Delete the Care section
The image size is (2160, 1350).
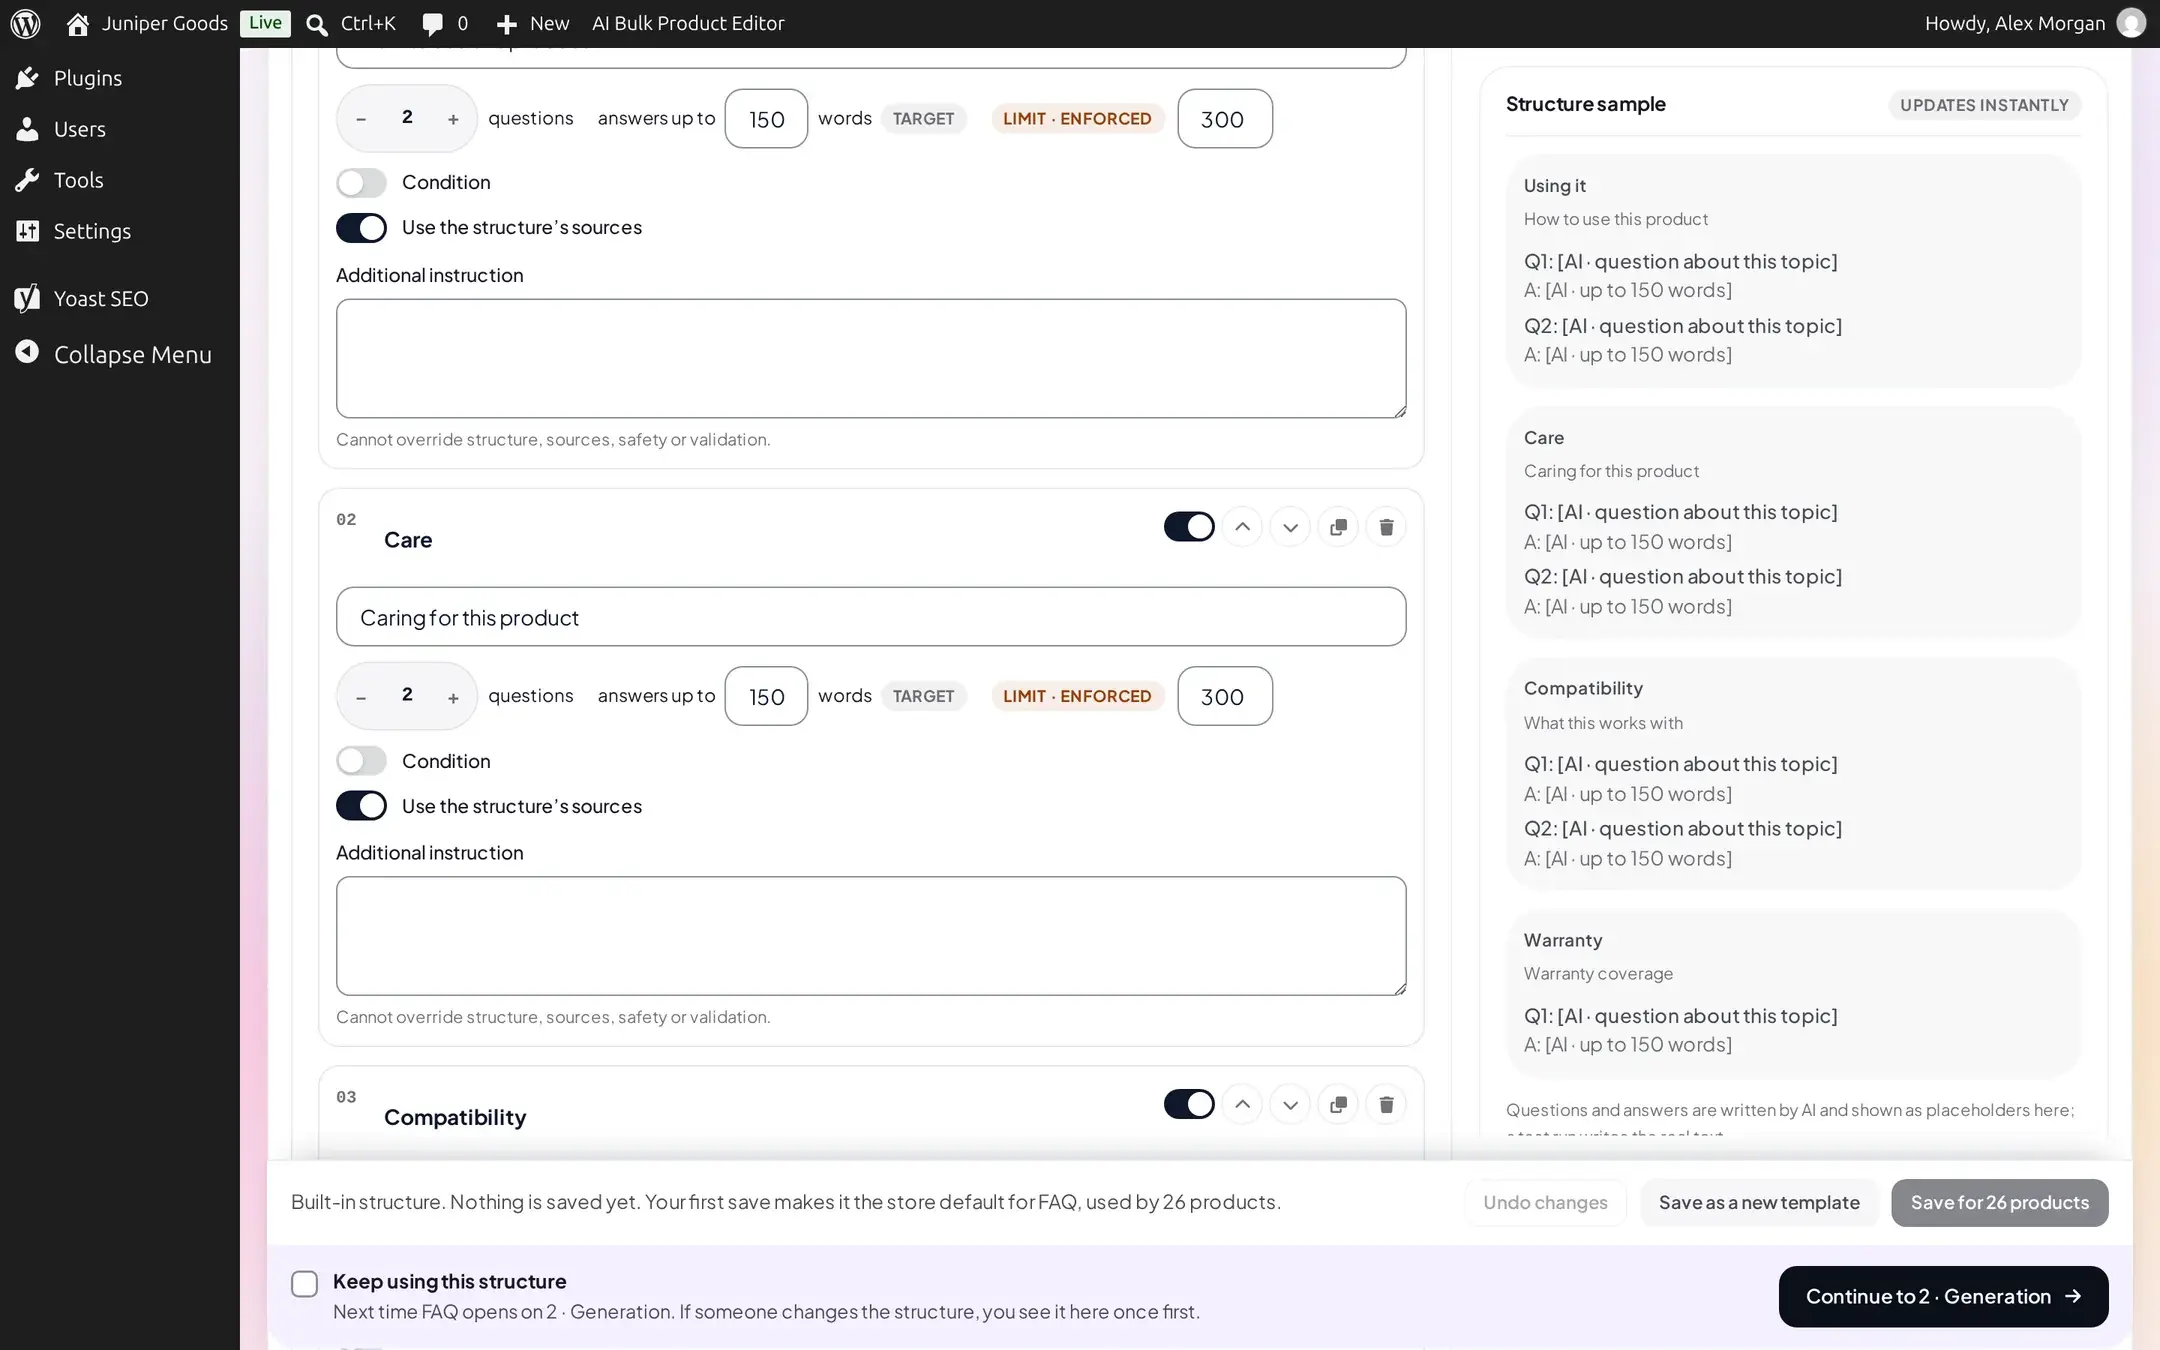1386,527
